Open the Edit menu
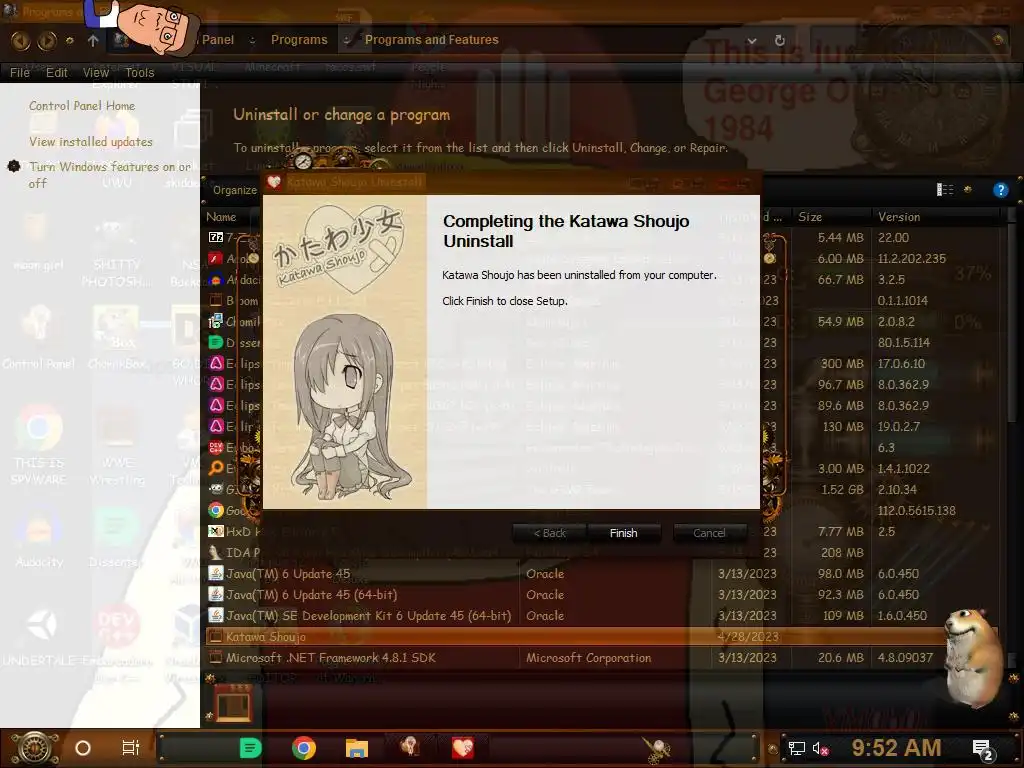1024x768 pixels. pyautogui.click(x=57, y=72)
